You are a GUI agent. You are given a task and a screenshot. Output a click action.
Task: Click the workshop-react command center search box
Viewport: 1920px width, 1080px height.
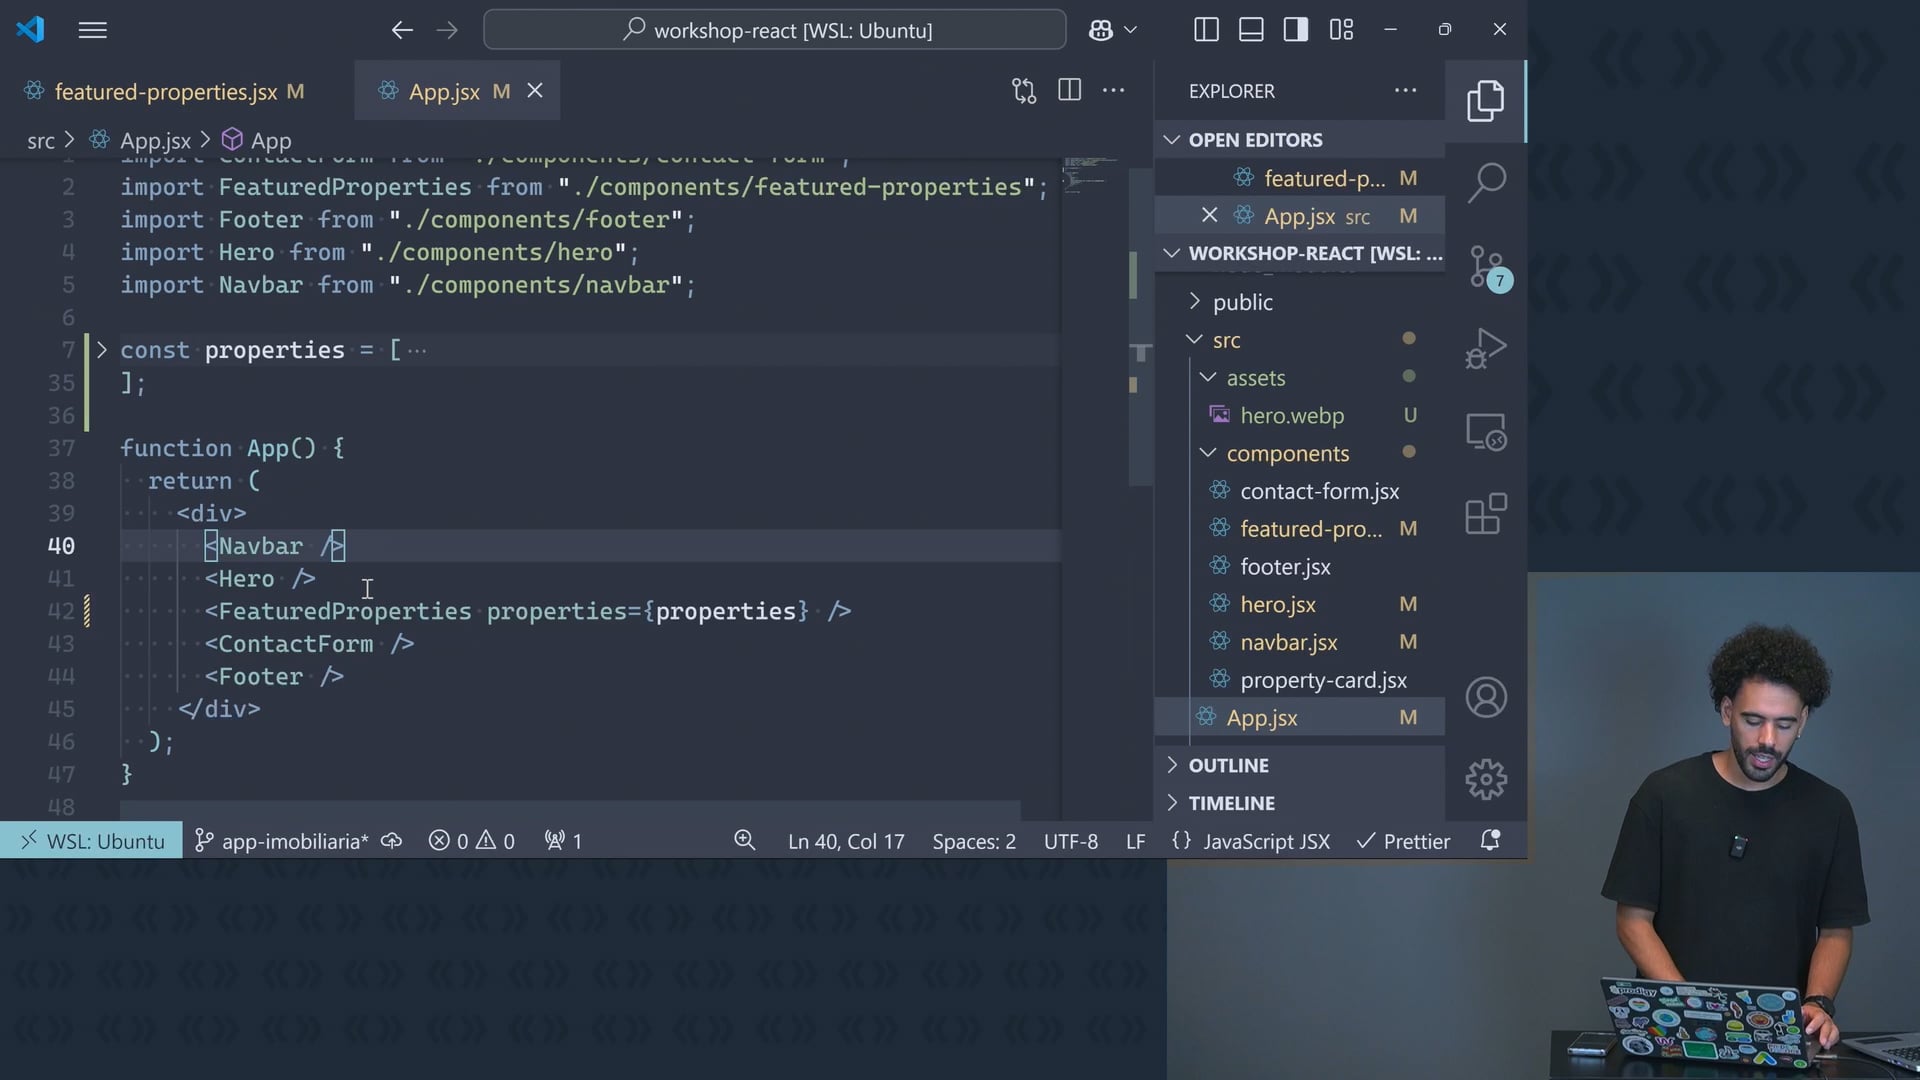(775, 30)
